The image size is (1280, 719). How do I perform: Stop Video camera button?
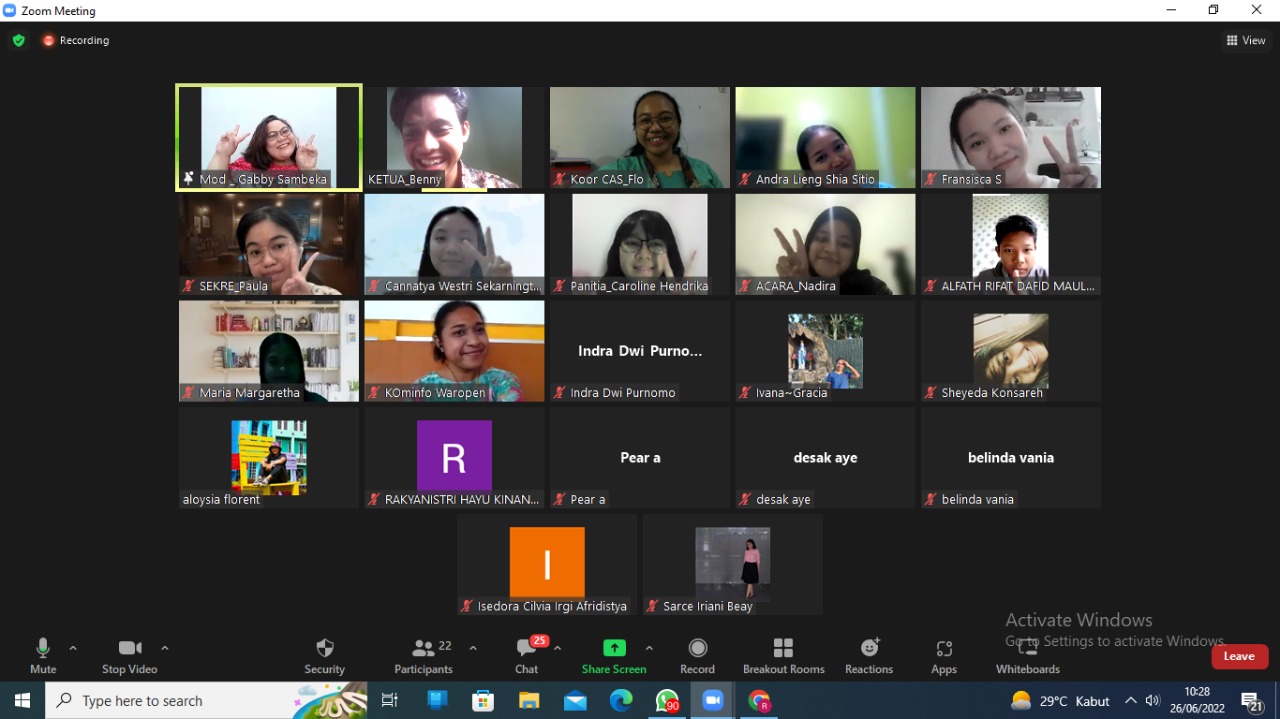point(129,656)
